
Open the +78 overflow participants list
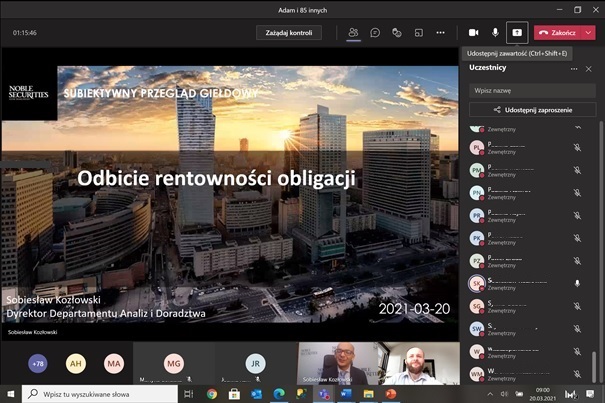point(38,364)
